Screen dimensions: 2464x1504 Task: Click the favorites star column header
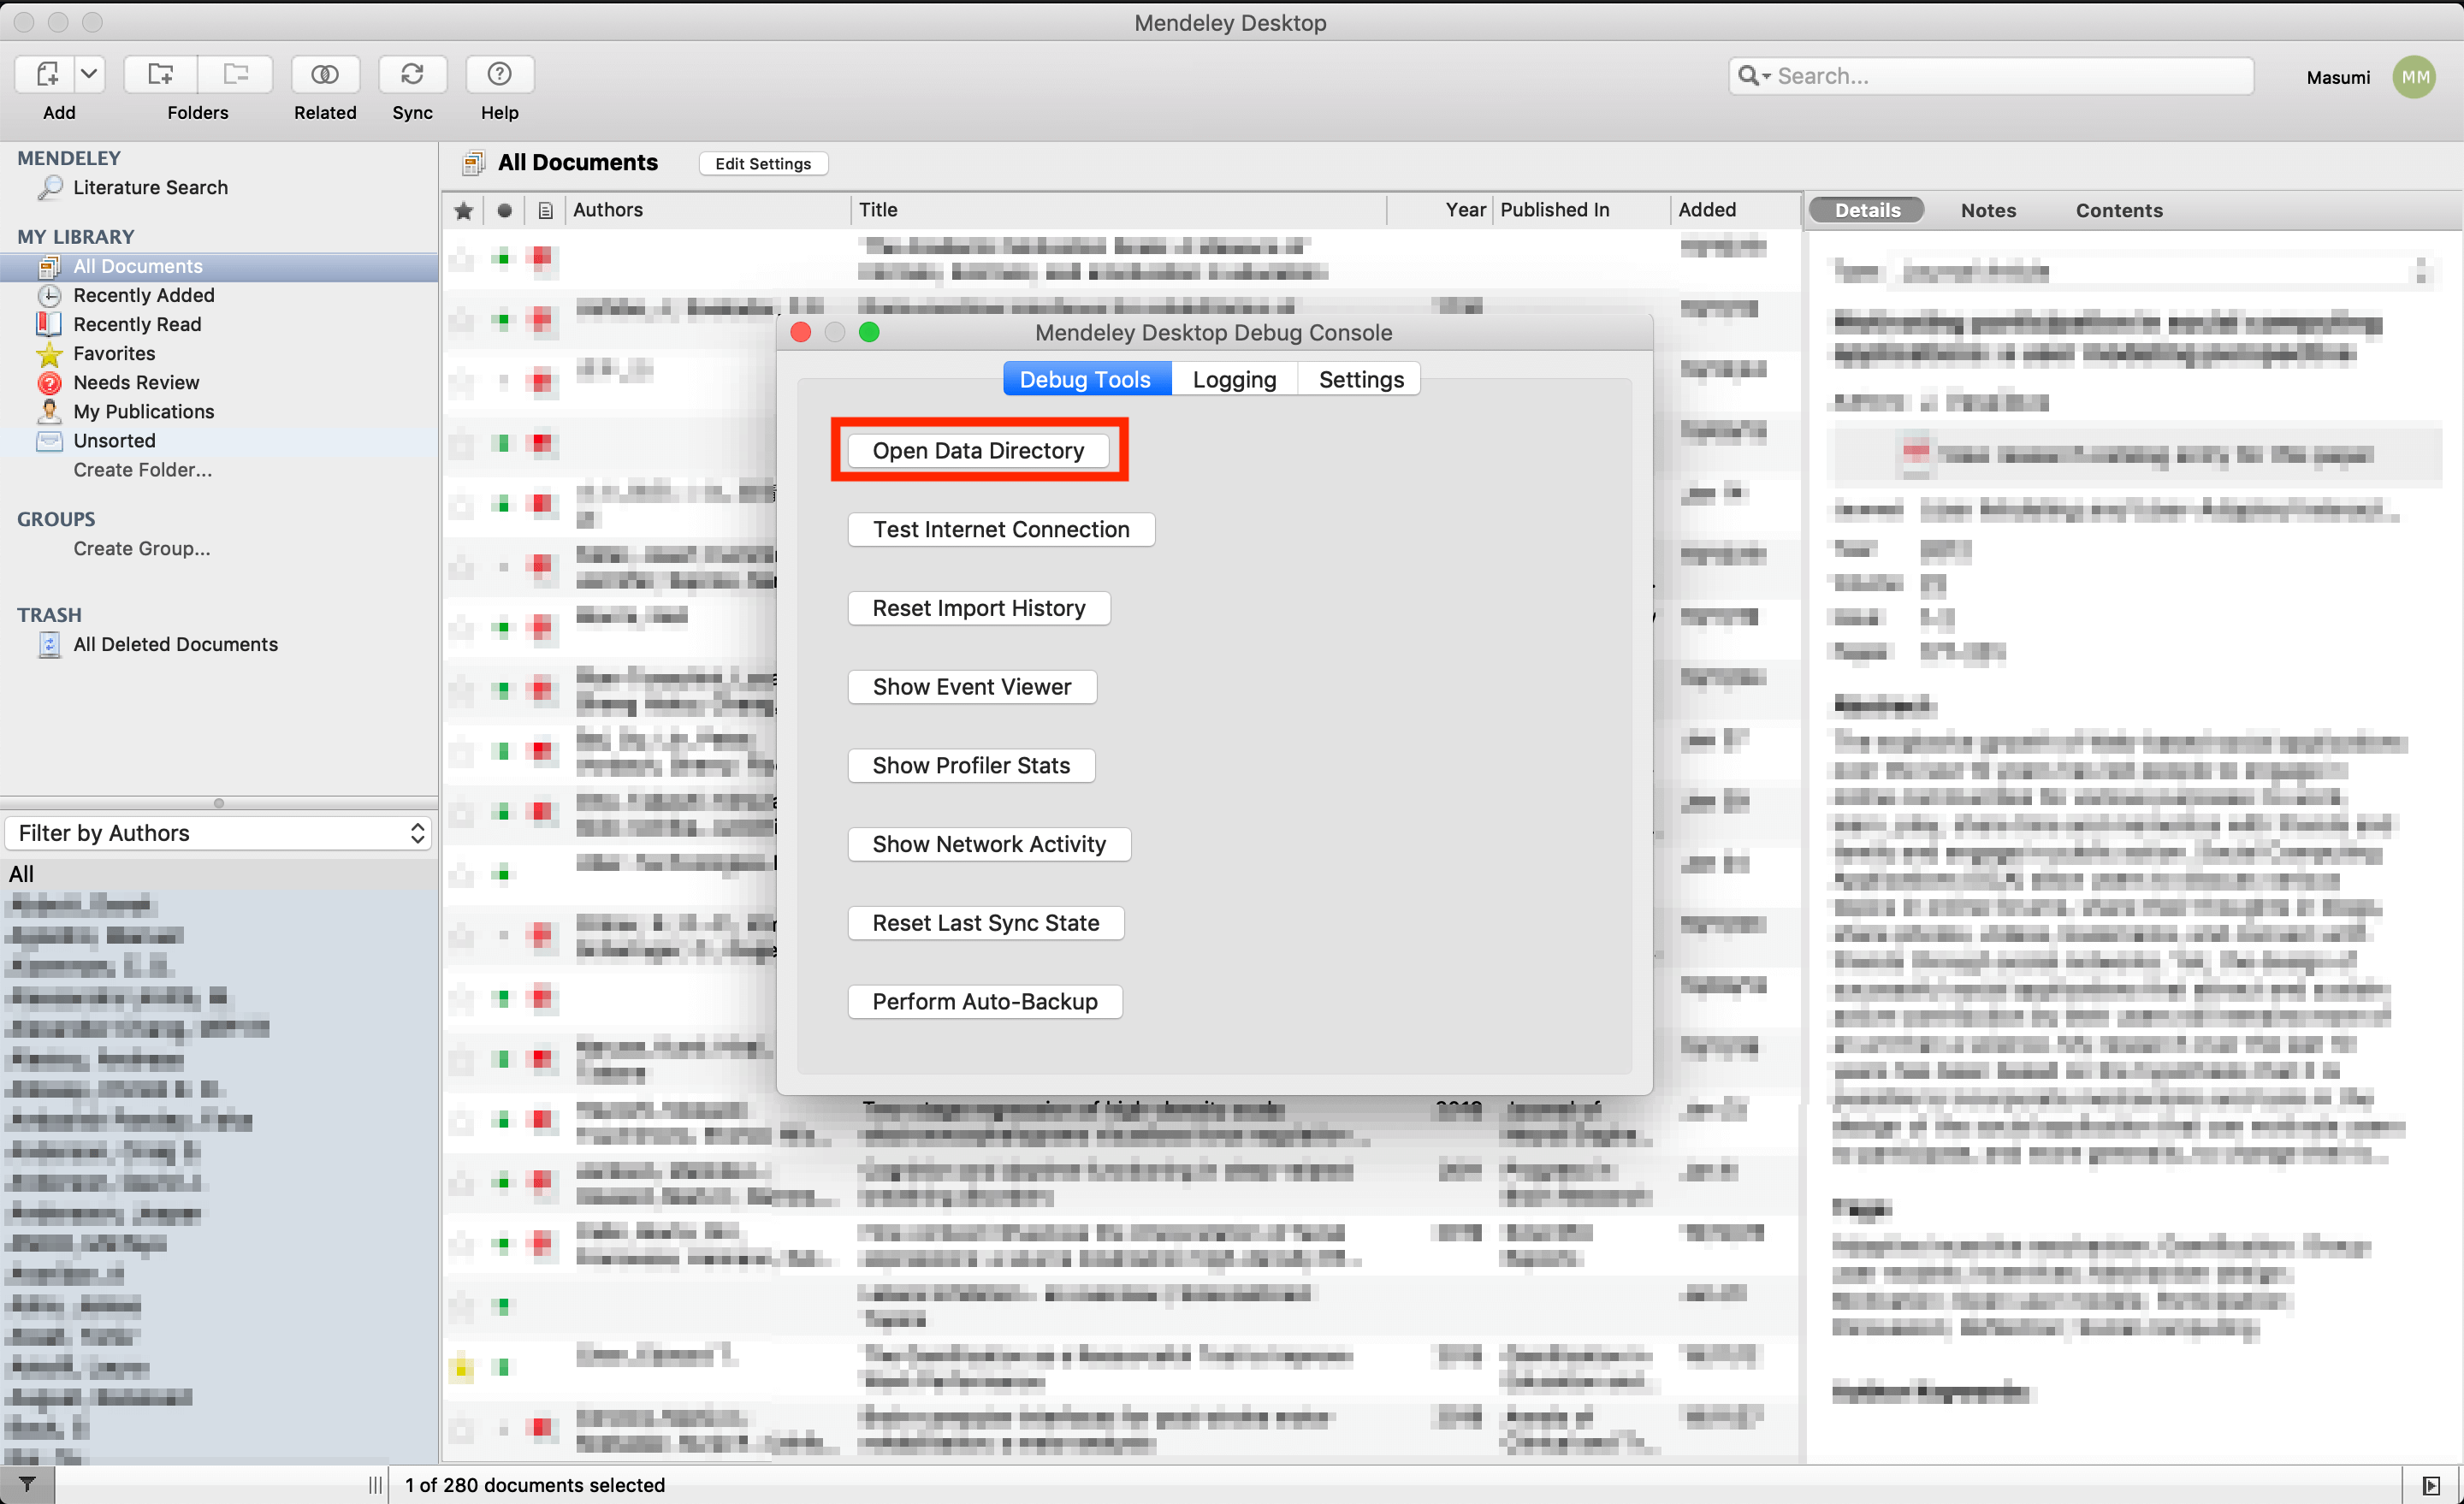click(463, 210)
